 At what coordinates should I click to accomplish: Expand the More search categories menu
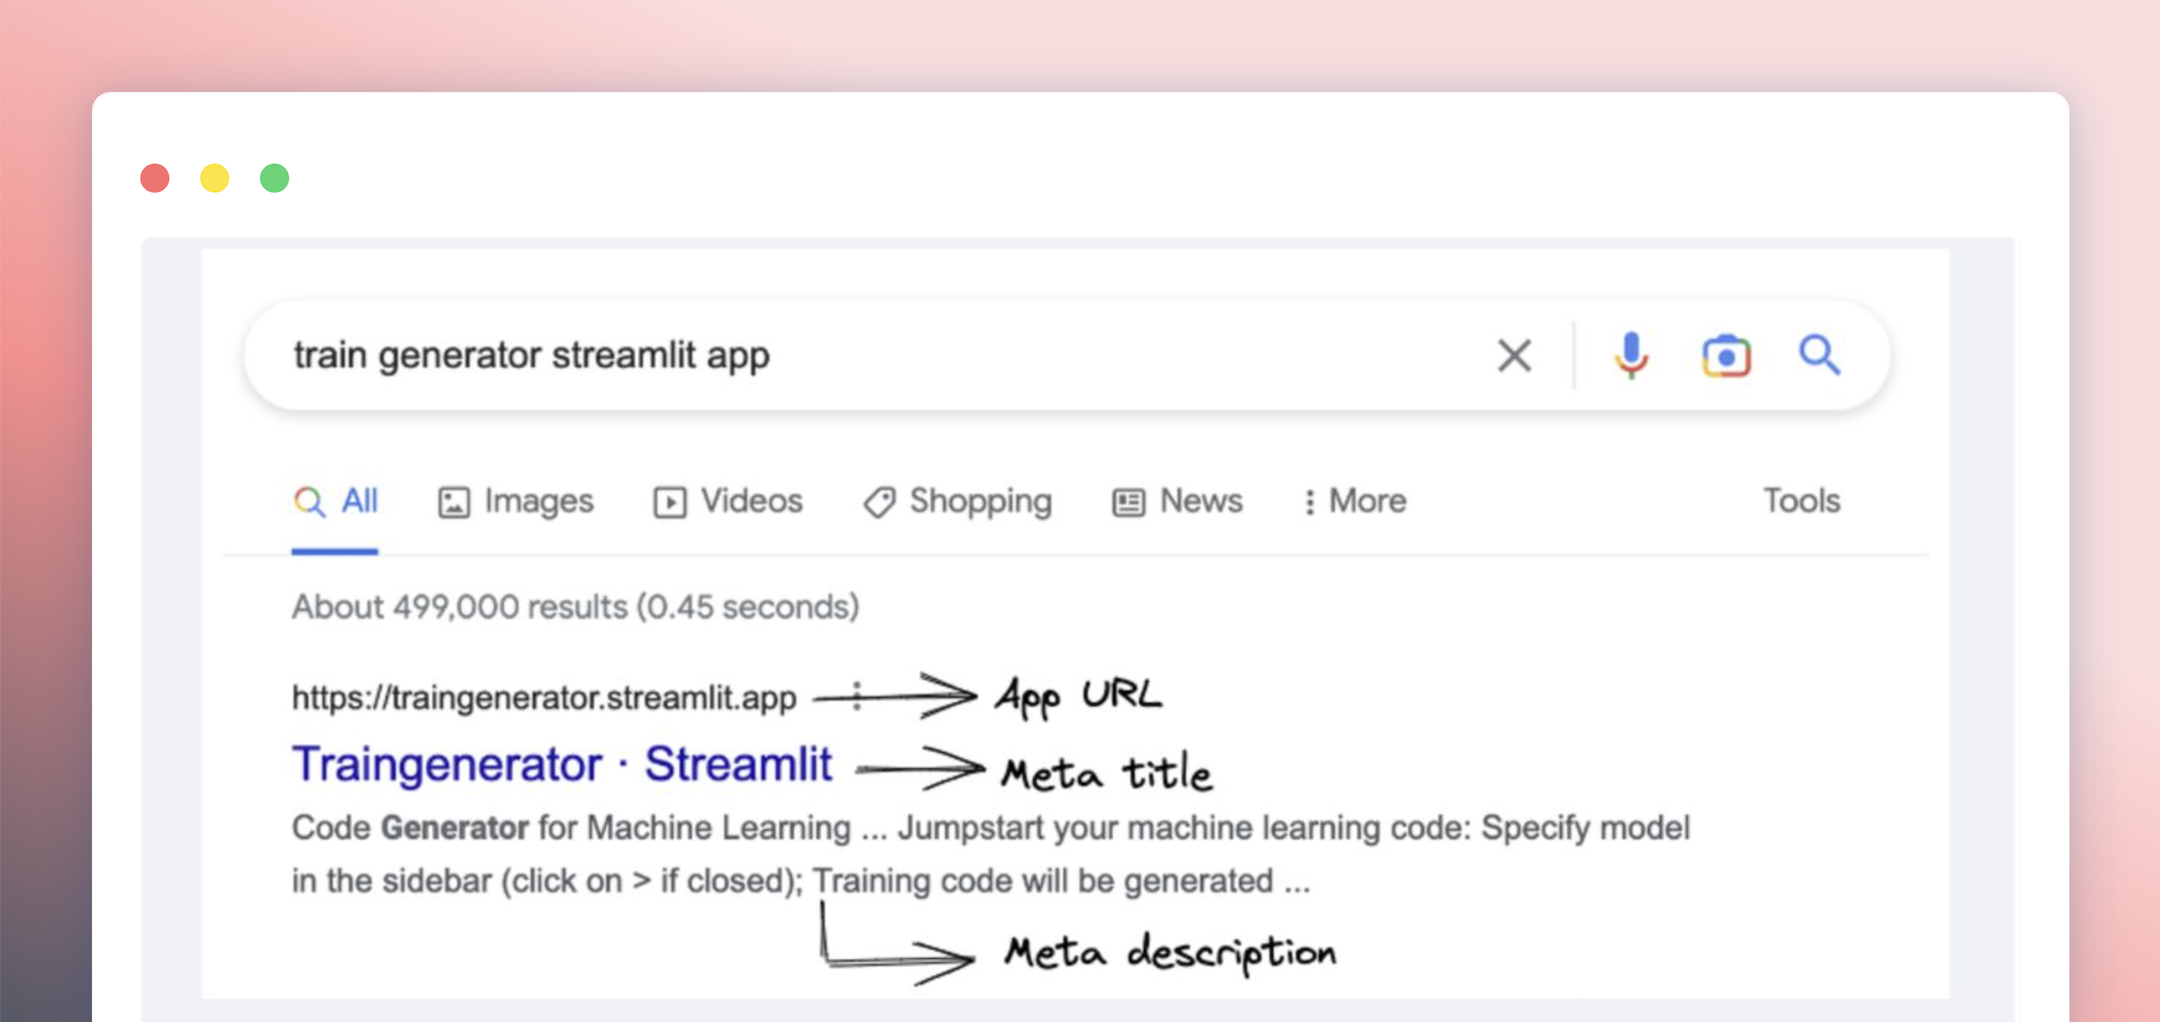point(1355,501)
